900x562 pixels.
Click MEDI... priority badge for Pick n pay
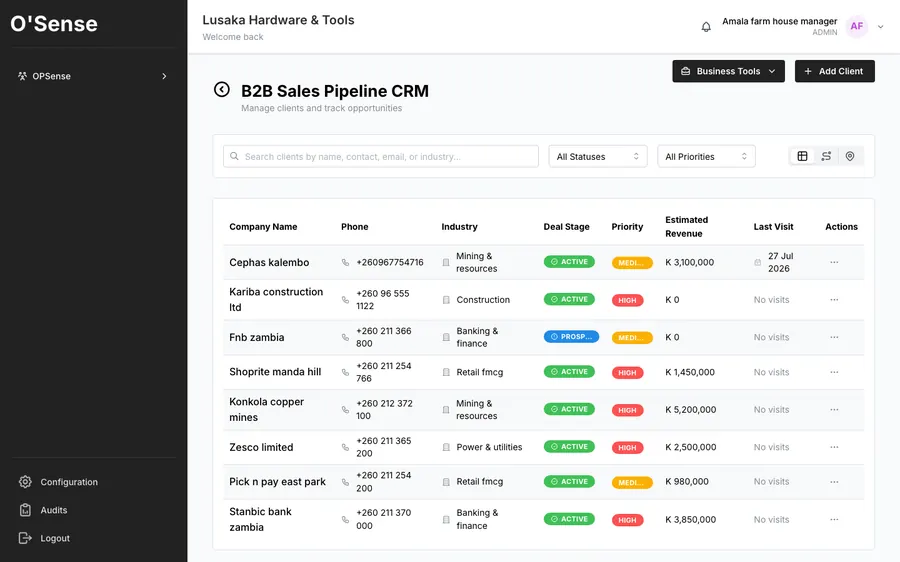[632, 482]
